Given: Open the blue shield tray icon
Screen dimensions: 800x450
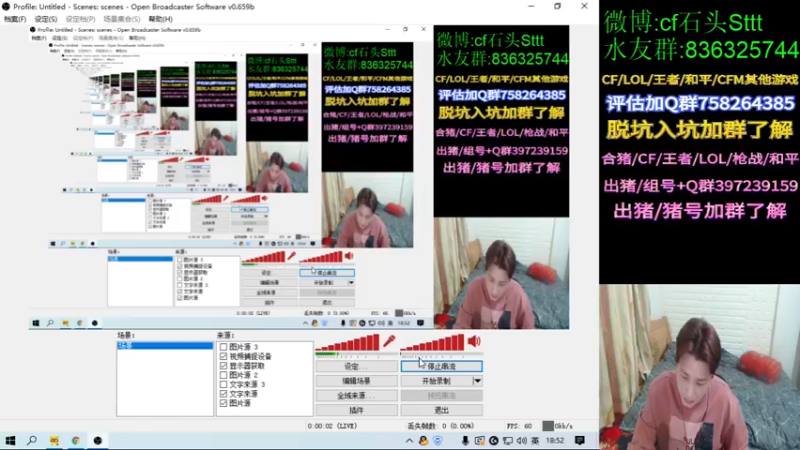Looking at the screenshot, I should point(437,441).
